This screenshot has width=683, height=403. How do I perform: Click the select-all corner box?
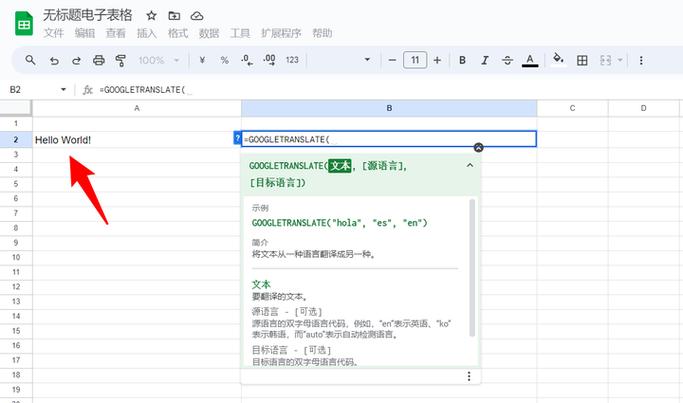tap(16, 108)
